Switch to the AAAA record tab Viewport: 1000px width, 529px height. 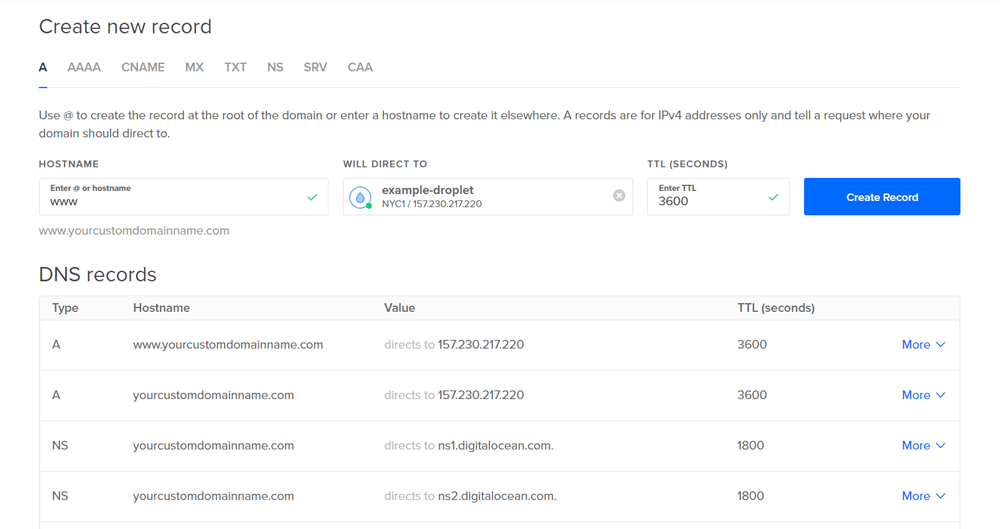(84, 68)
